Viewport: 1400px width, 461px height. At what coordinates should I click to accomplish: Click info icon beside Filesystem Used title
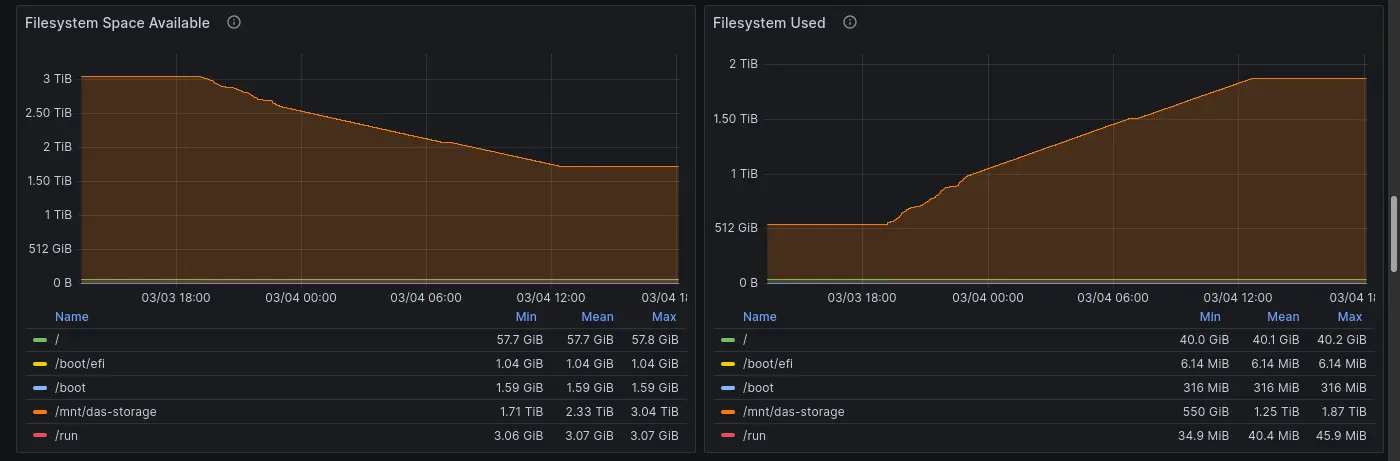(850, 23)
